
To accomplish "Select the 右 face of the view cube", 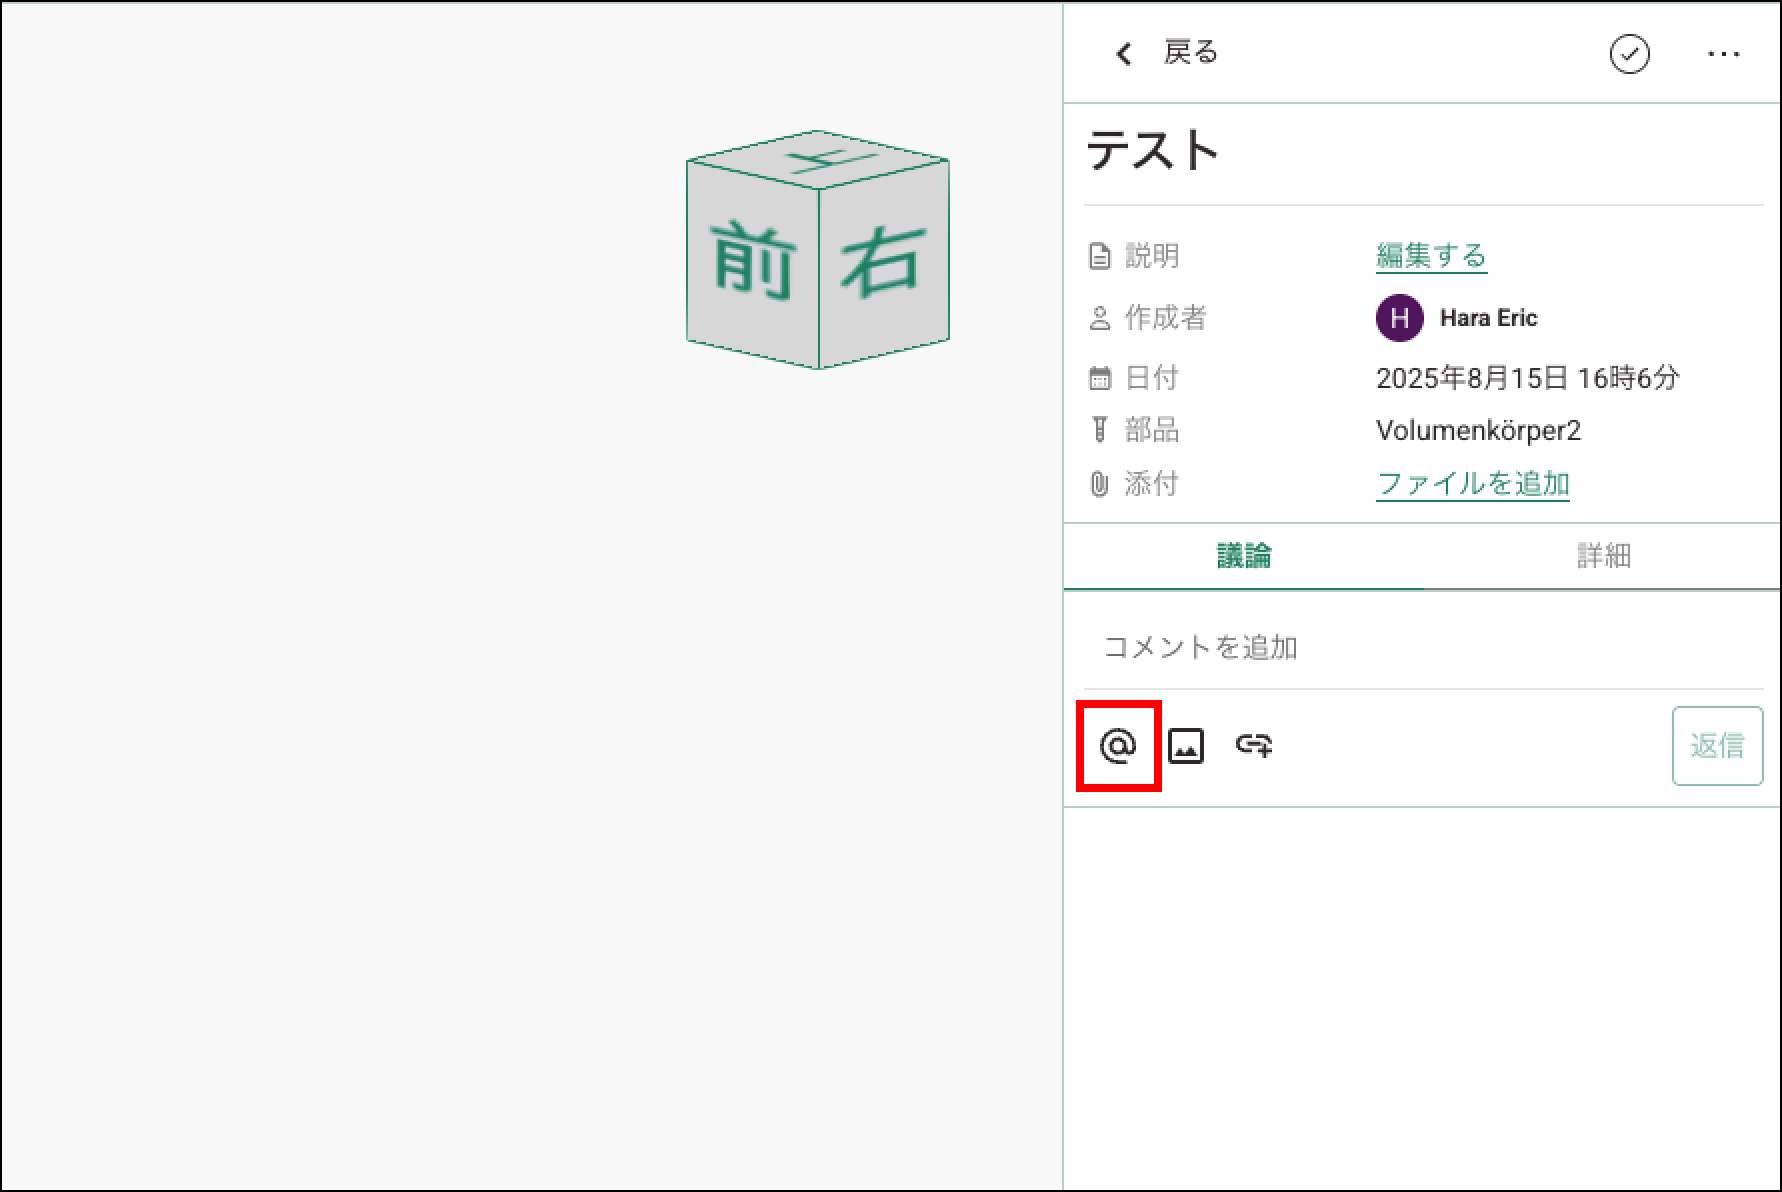I will point(883,262).
